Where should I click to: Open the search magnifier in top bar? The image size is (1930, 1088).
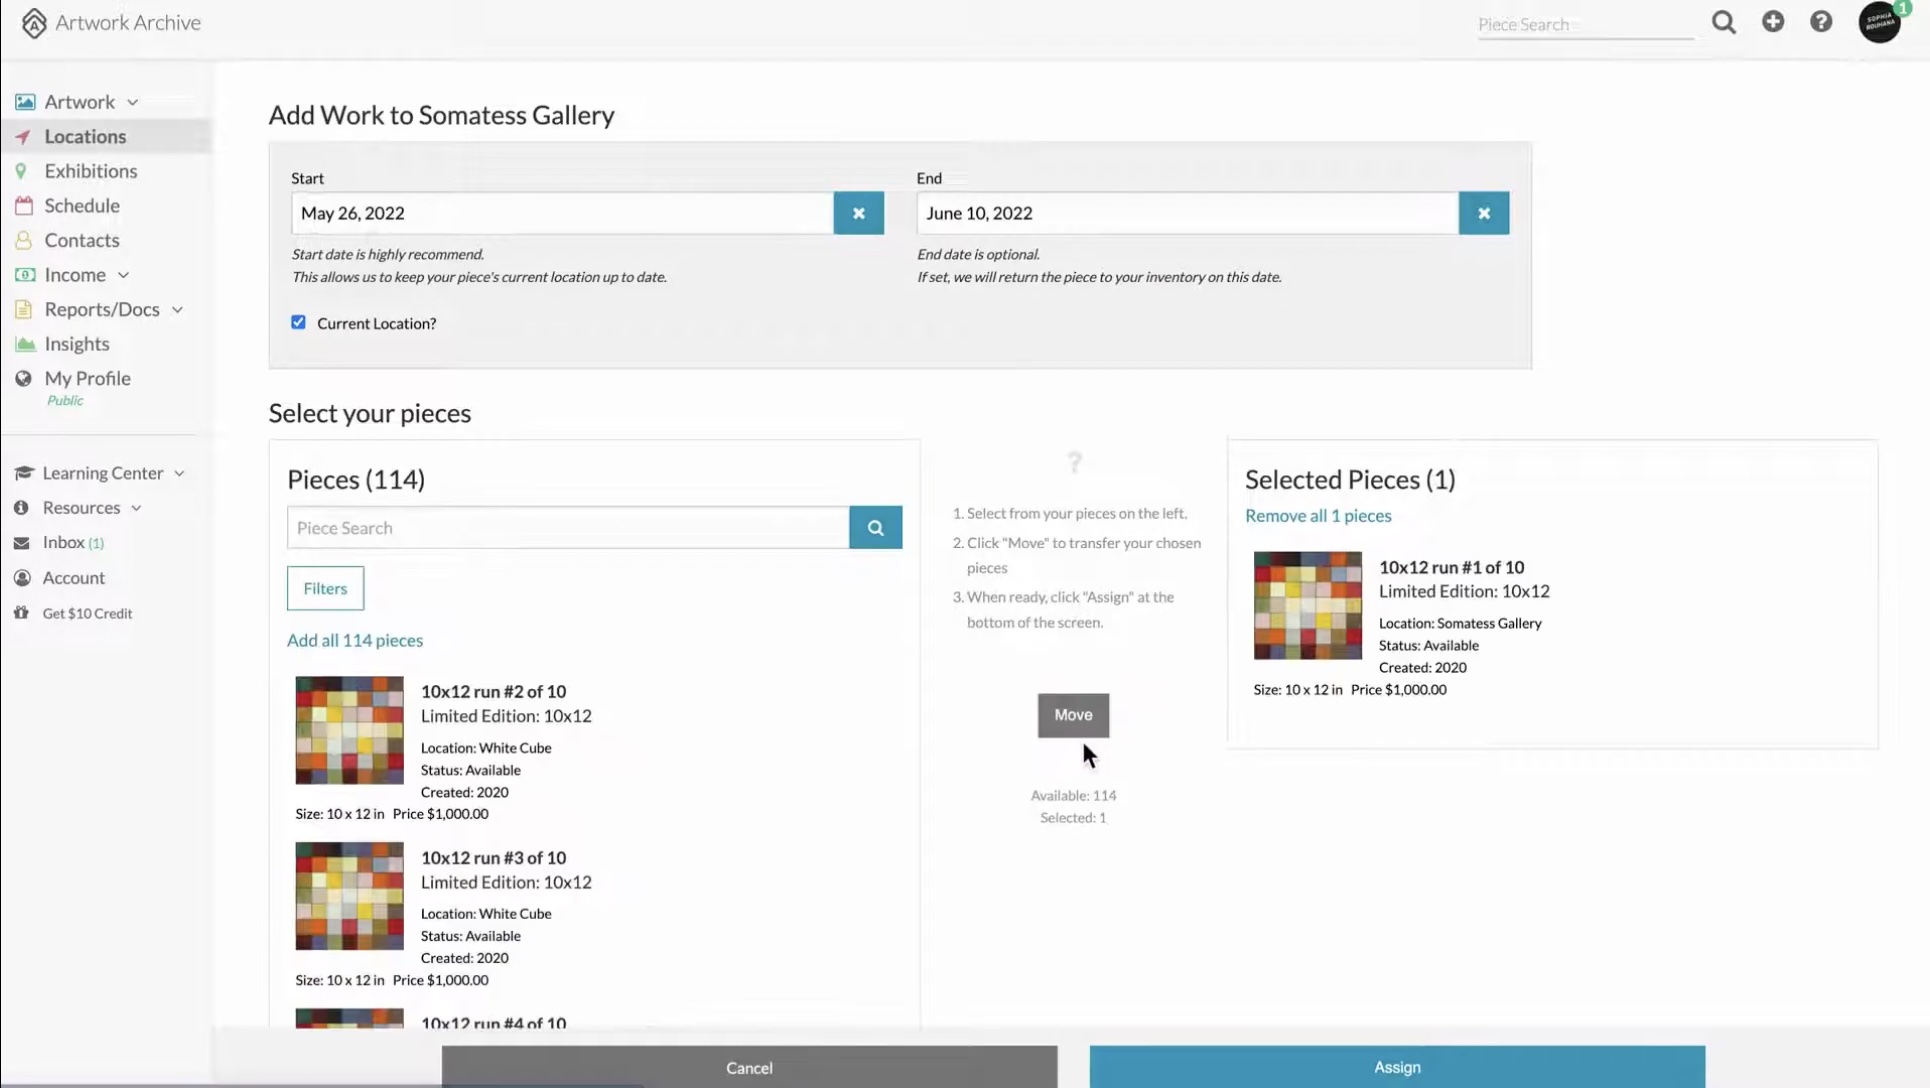click(1723, 22)
